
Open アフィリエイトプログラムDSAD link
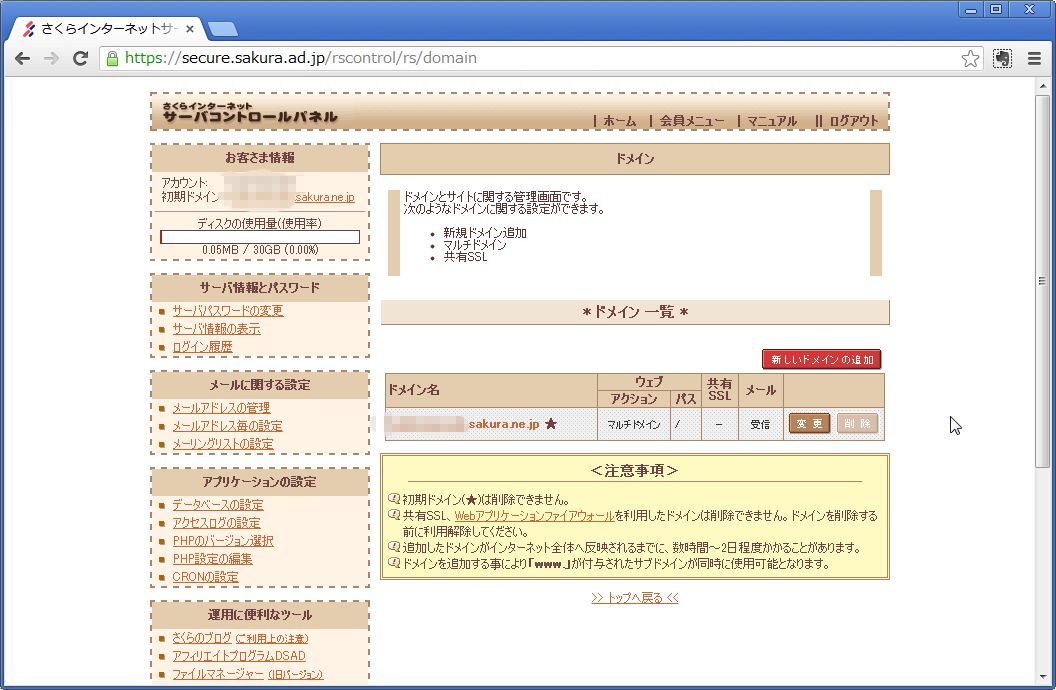click(239, 656)
